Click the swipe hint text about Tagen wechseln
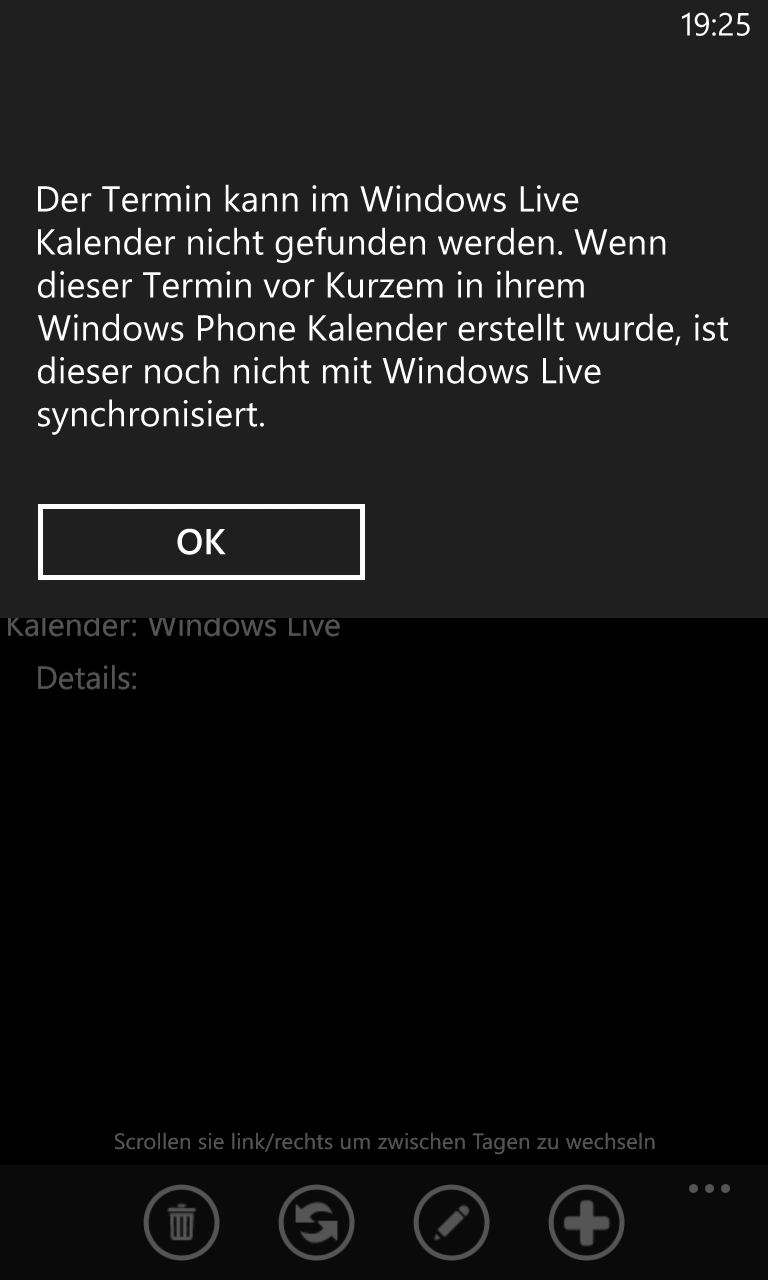Image resolution: width=768 pixels, height=1280 pixels. pyautogui.click(x=384, y=1141)
